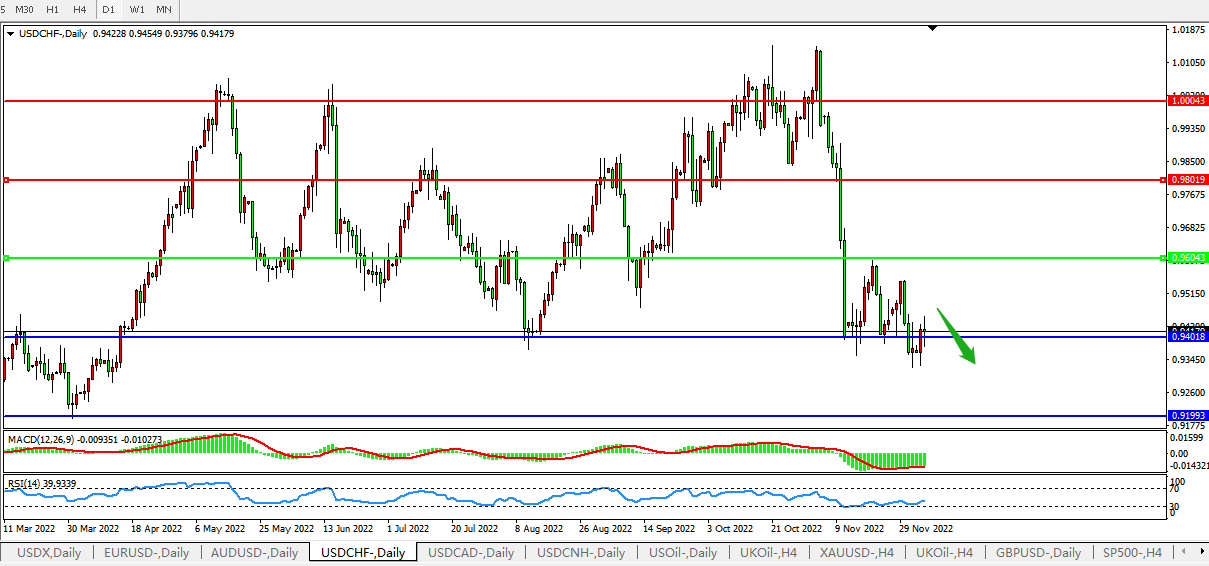
Task: Toggle the D1 timeframe button
Action: (x=109, y=9)
